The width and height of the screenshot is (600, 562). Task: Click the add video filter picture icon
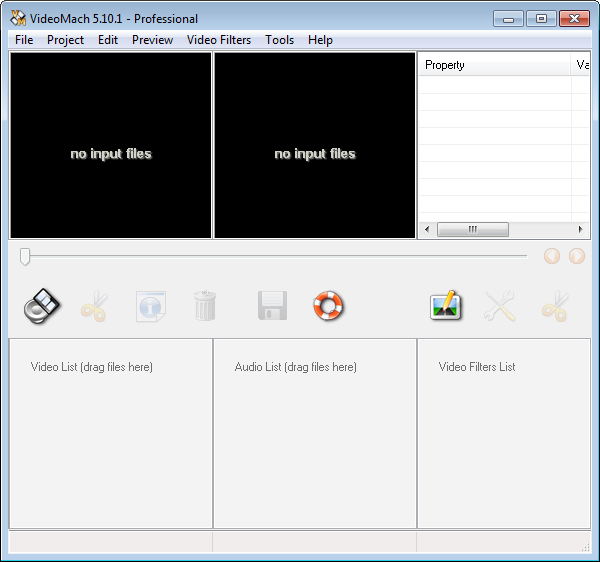pos(446,306)
